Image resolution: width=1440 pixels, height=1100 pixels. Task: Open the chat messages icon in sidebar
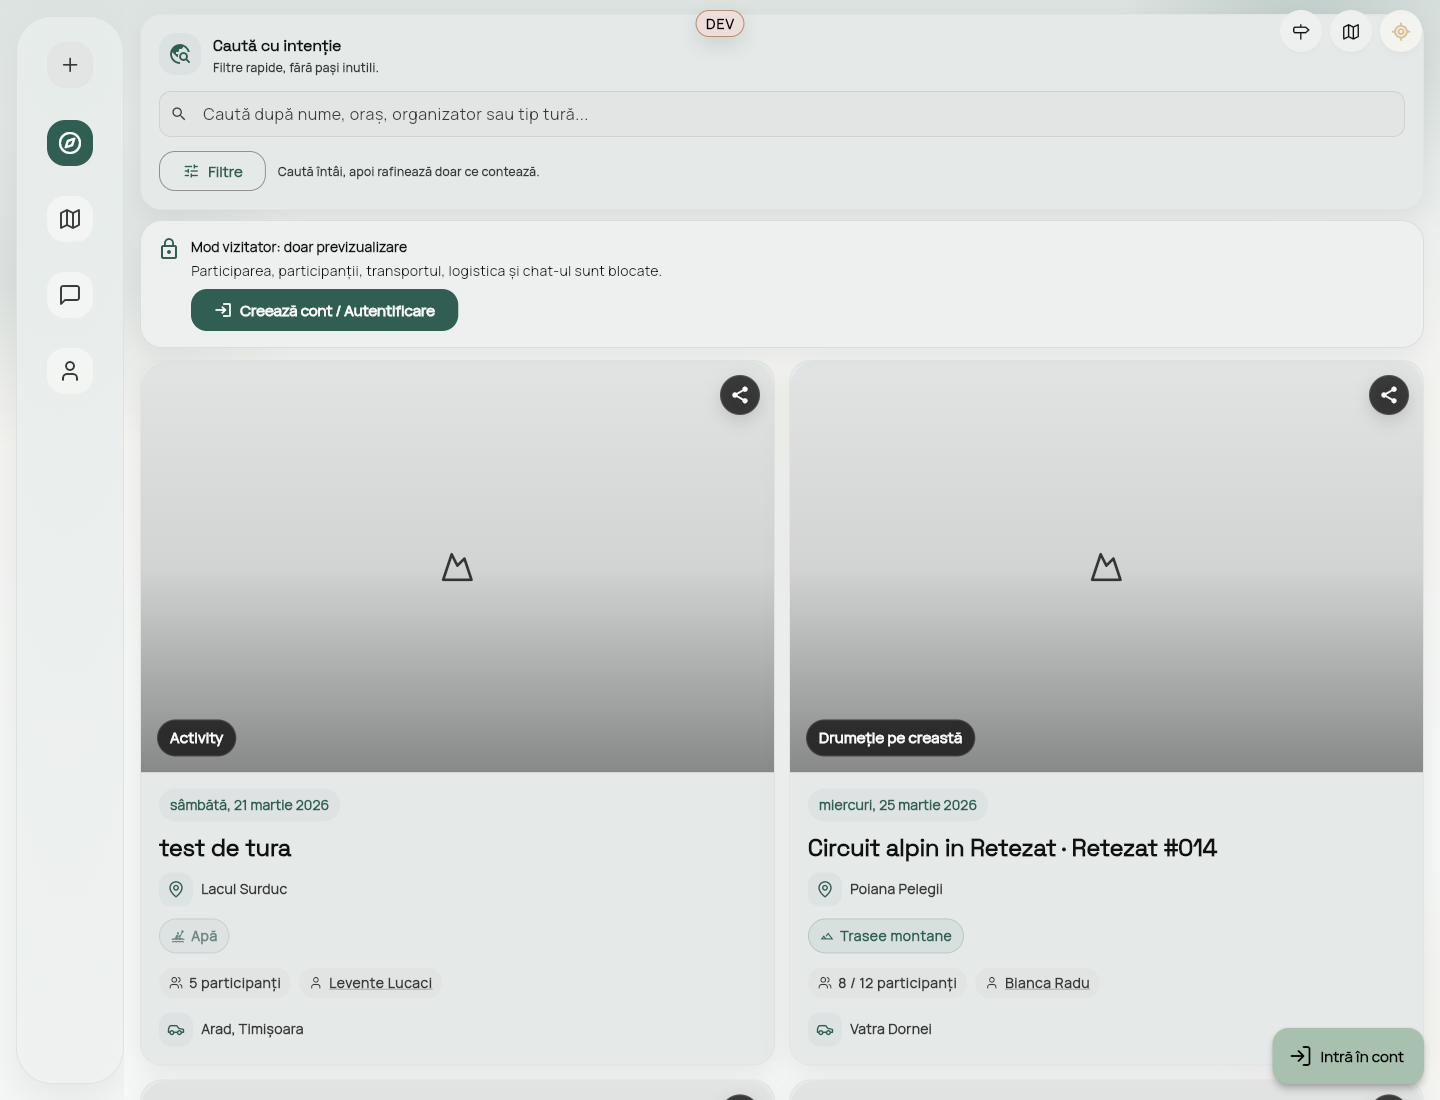(70, 295)
